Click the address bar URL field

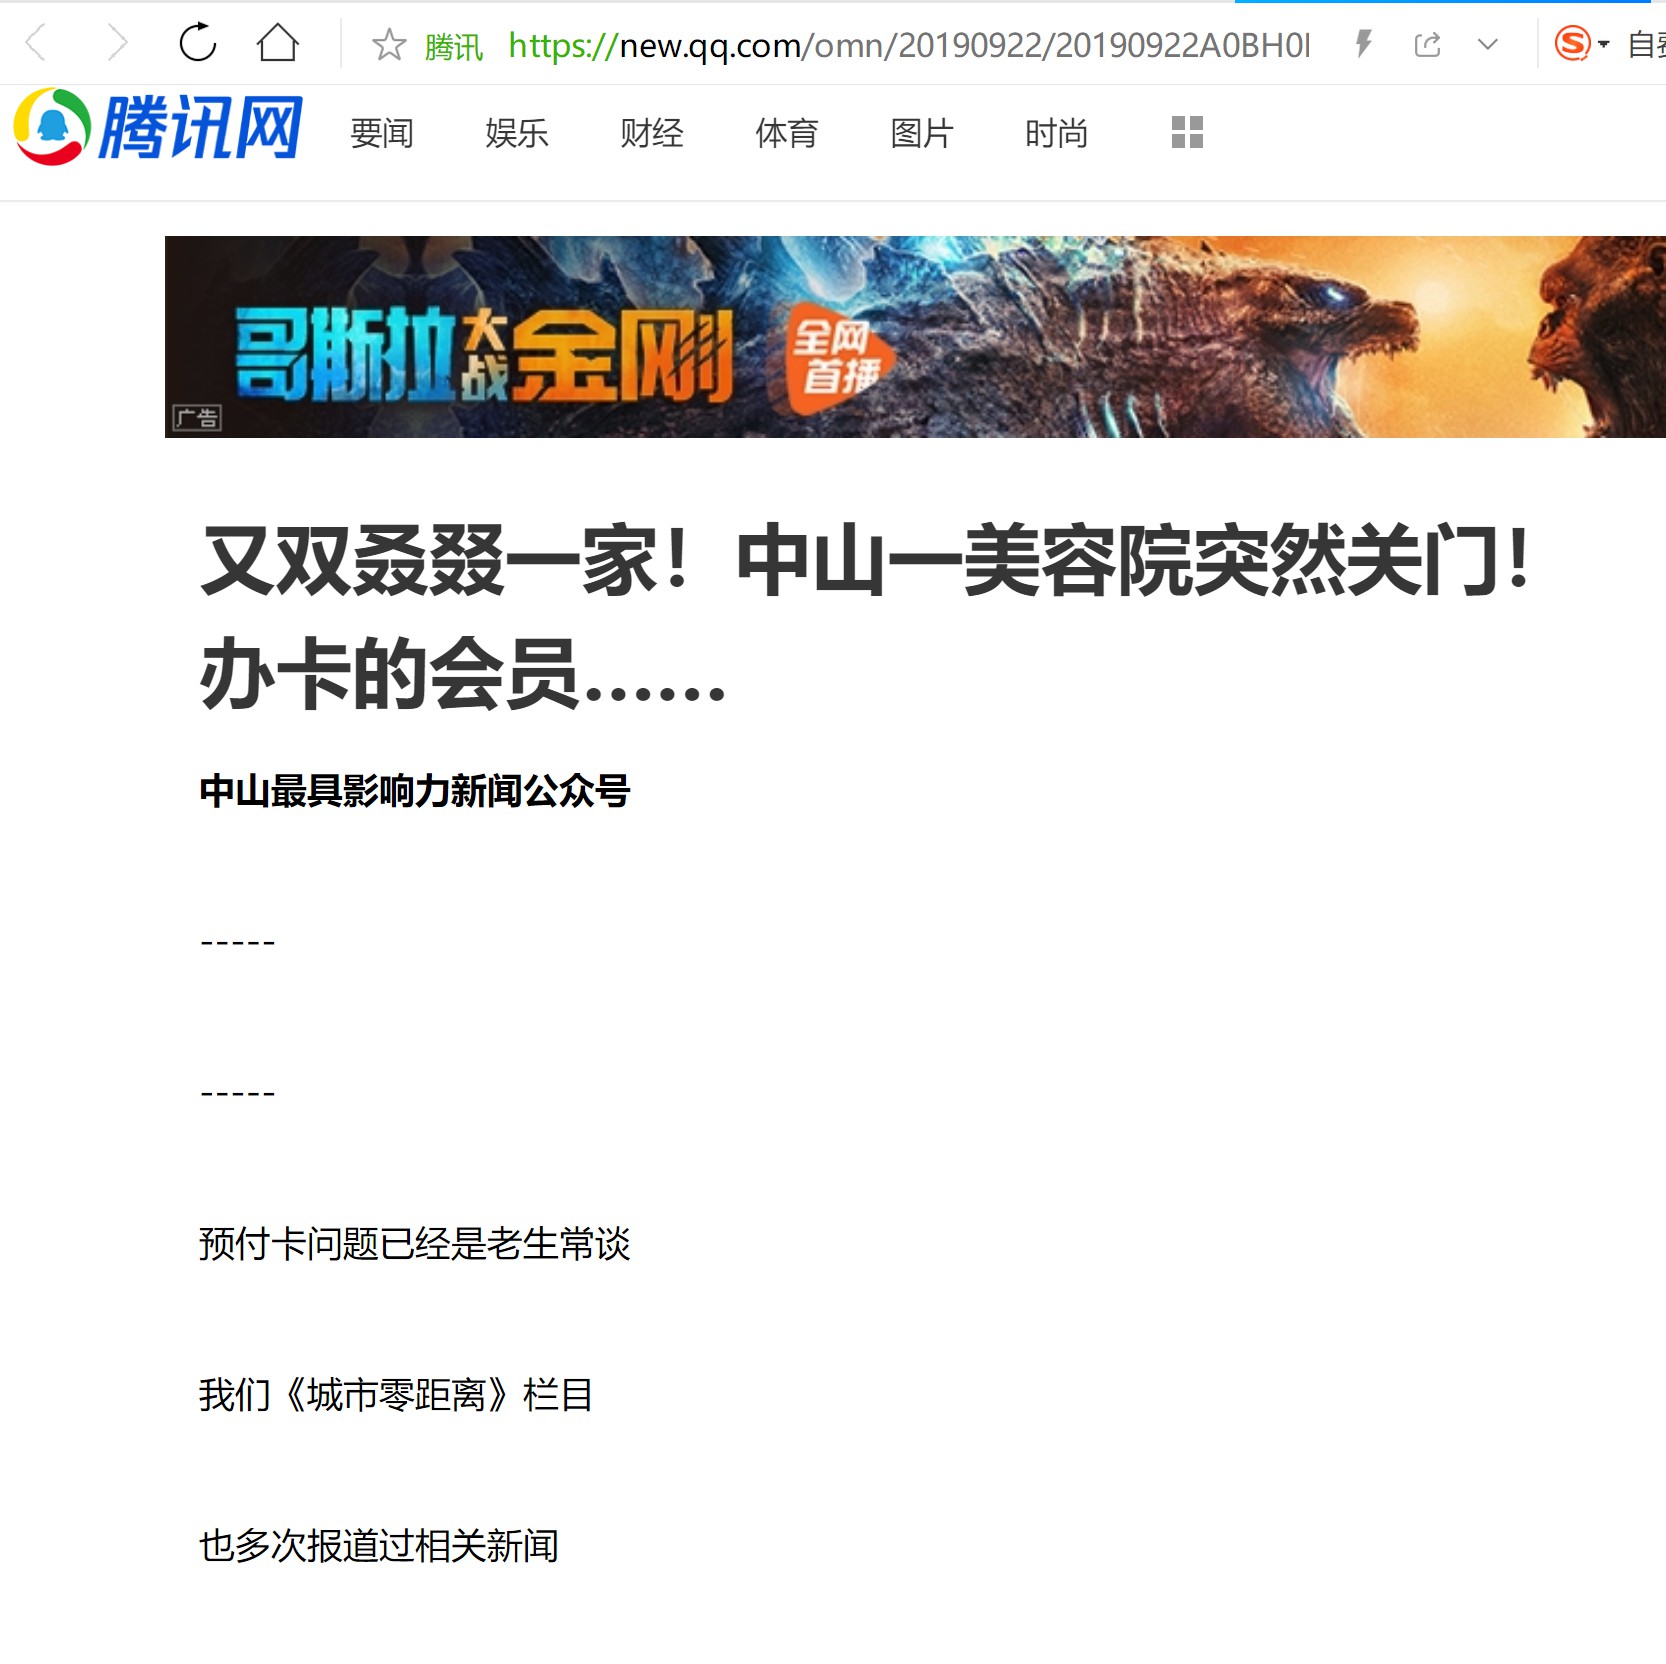click(909, 45)
